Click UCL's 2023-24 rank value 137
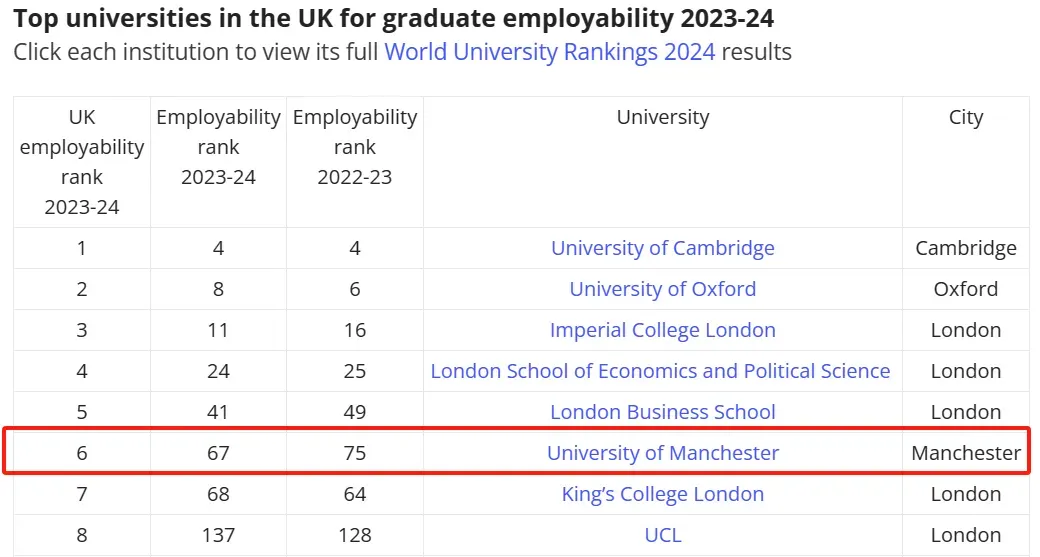 (218, 535)
